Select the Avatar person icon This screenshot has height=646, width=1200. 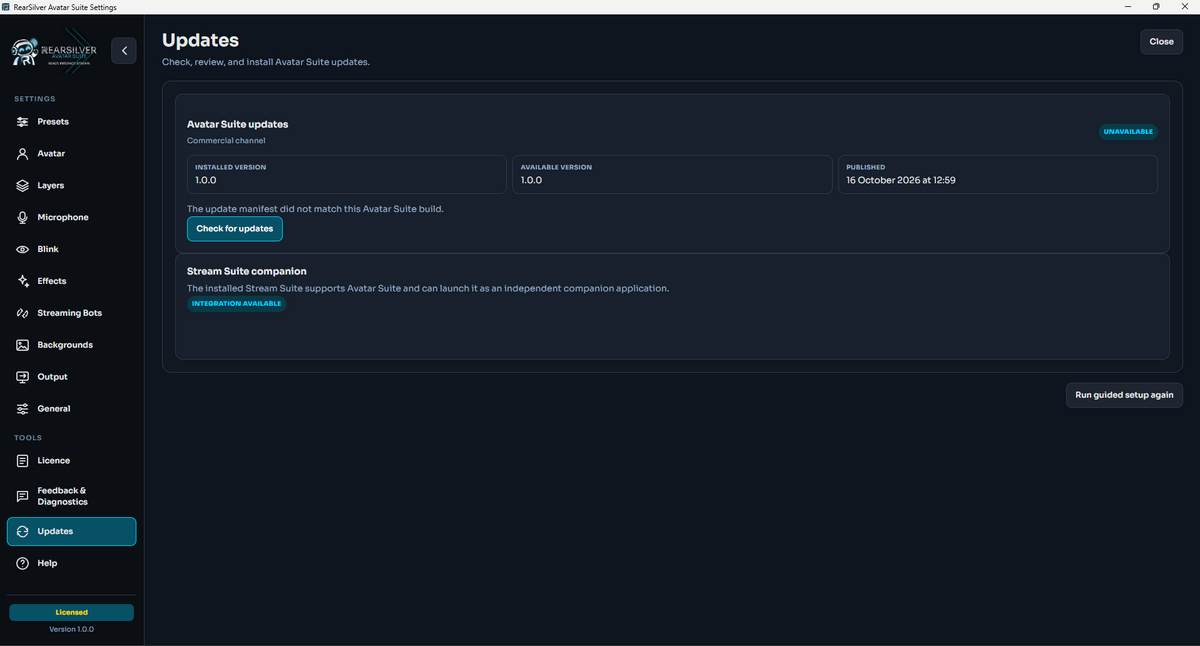coord(23,154)
